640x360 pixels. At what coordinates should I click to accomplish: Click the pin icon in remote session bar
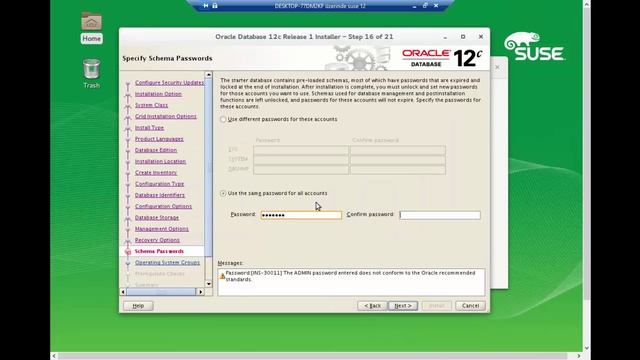tap(206, 6)
